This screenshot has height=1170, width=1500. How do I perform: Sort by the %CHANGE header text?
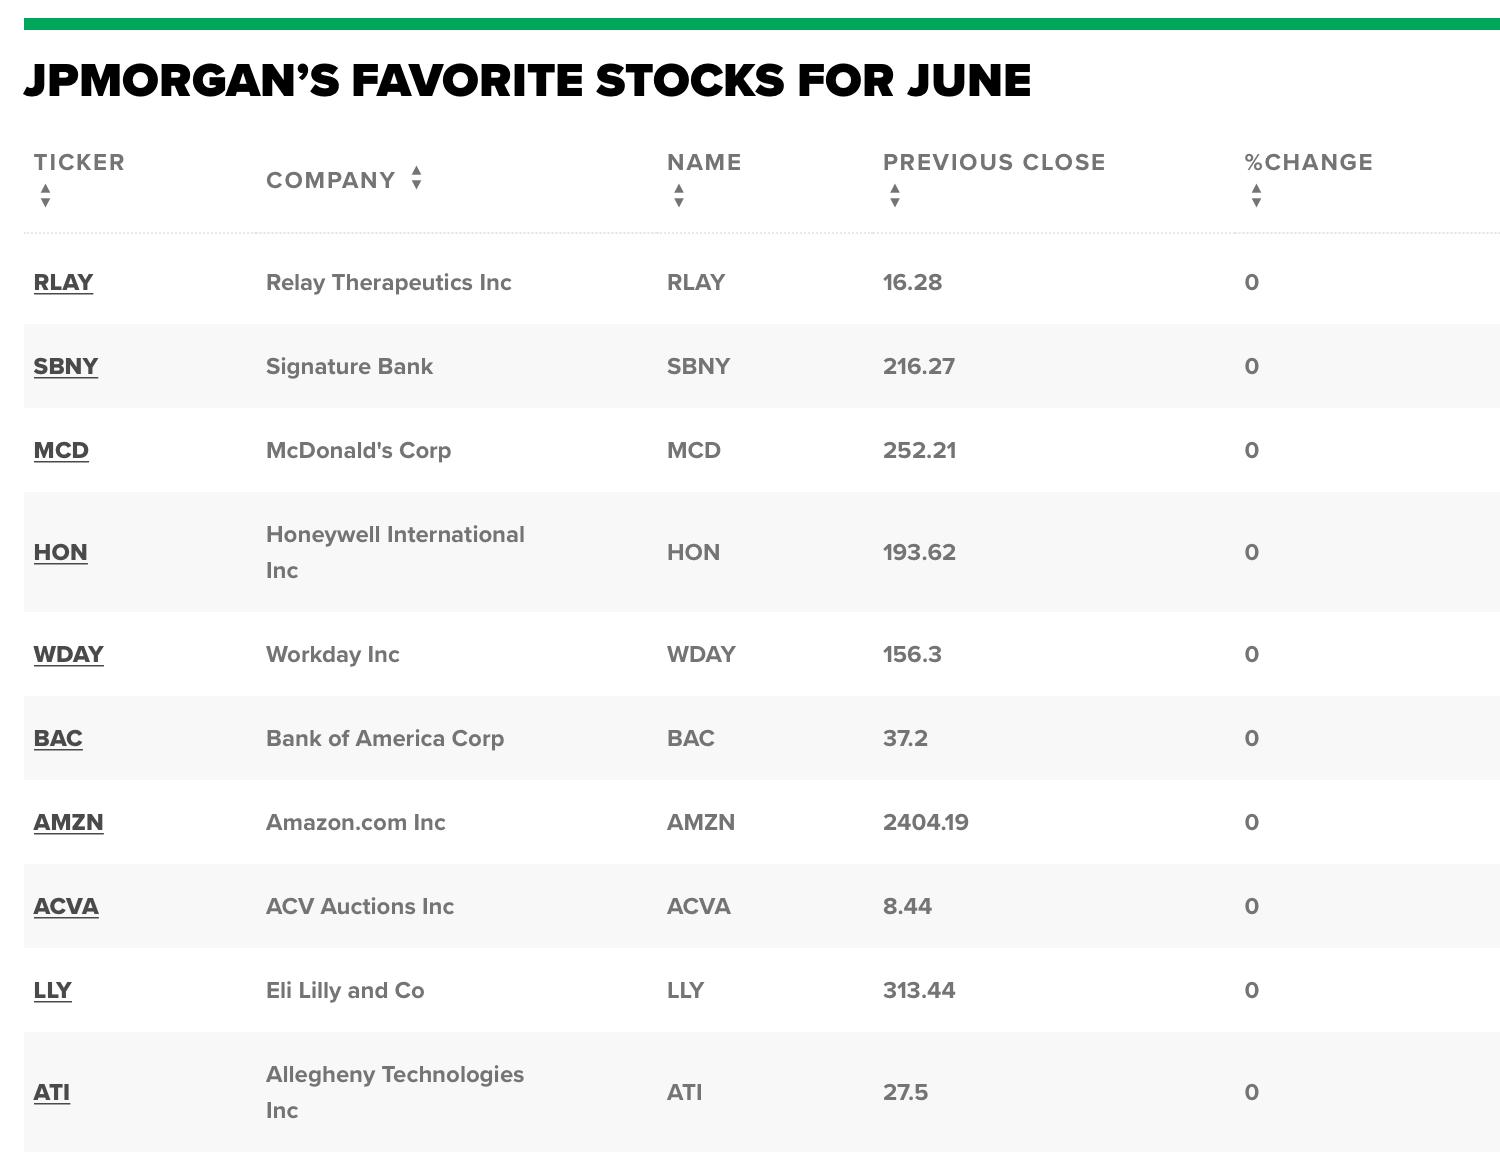[x=1308, y=162]
